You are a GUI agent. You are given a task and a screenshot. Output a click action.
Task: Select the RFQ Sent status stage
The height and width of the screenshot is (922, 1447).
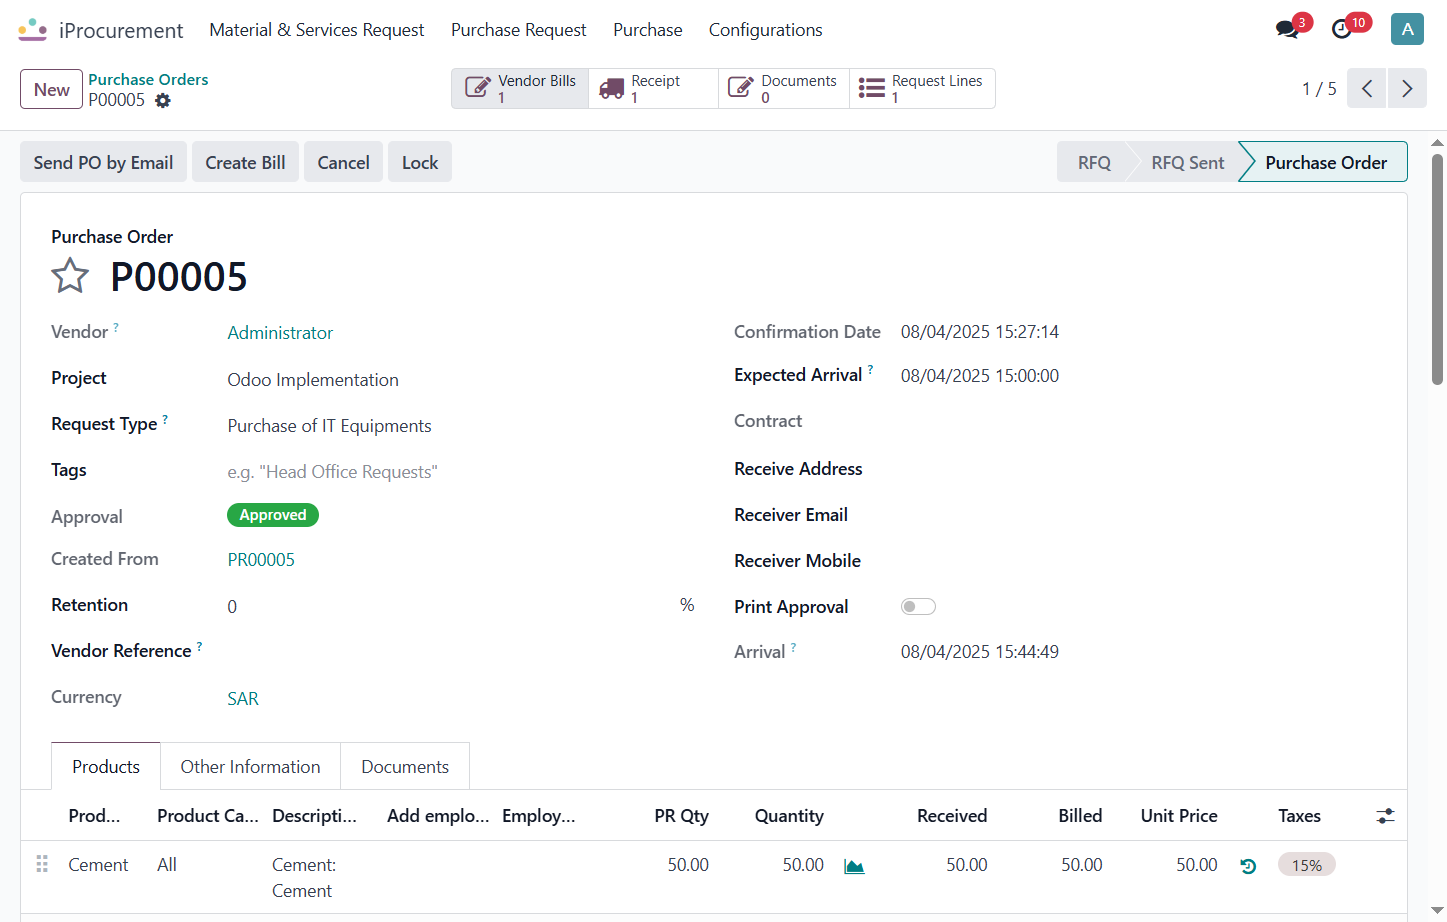pyautogui.click(x=1187, y=162)
